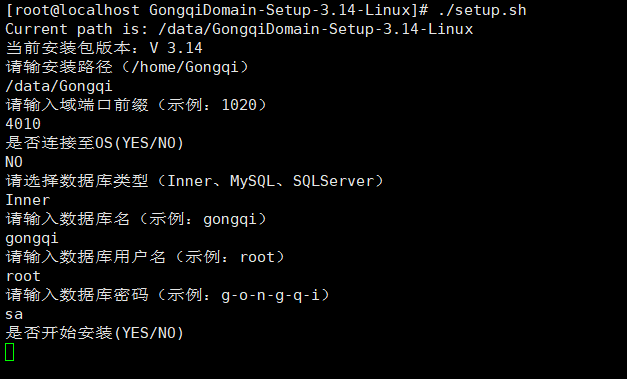Click the ./setup.sh command text
Screen dimensions: 627x379
click(482, 10)
